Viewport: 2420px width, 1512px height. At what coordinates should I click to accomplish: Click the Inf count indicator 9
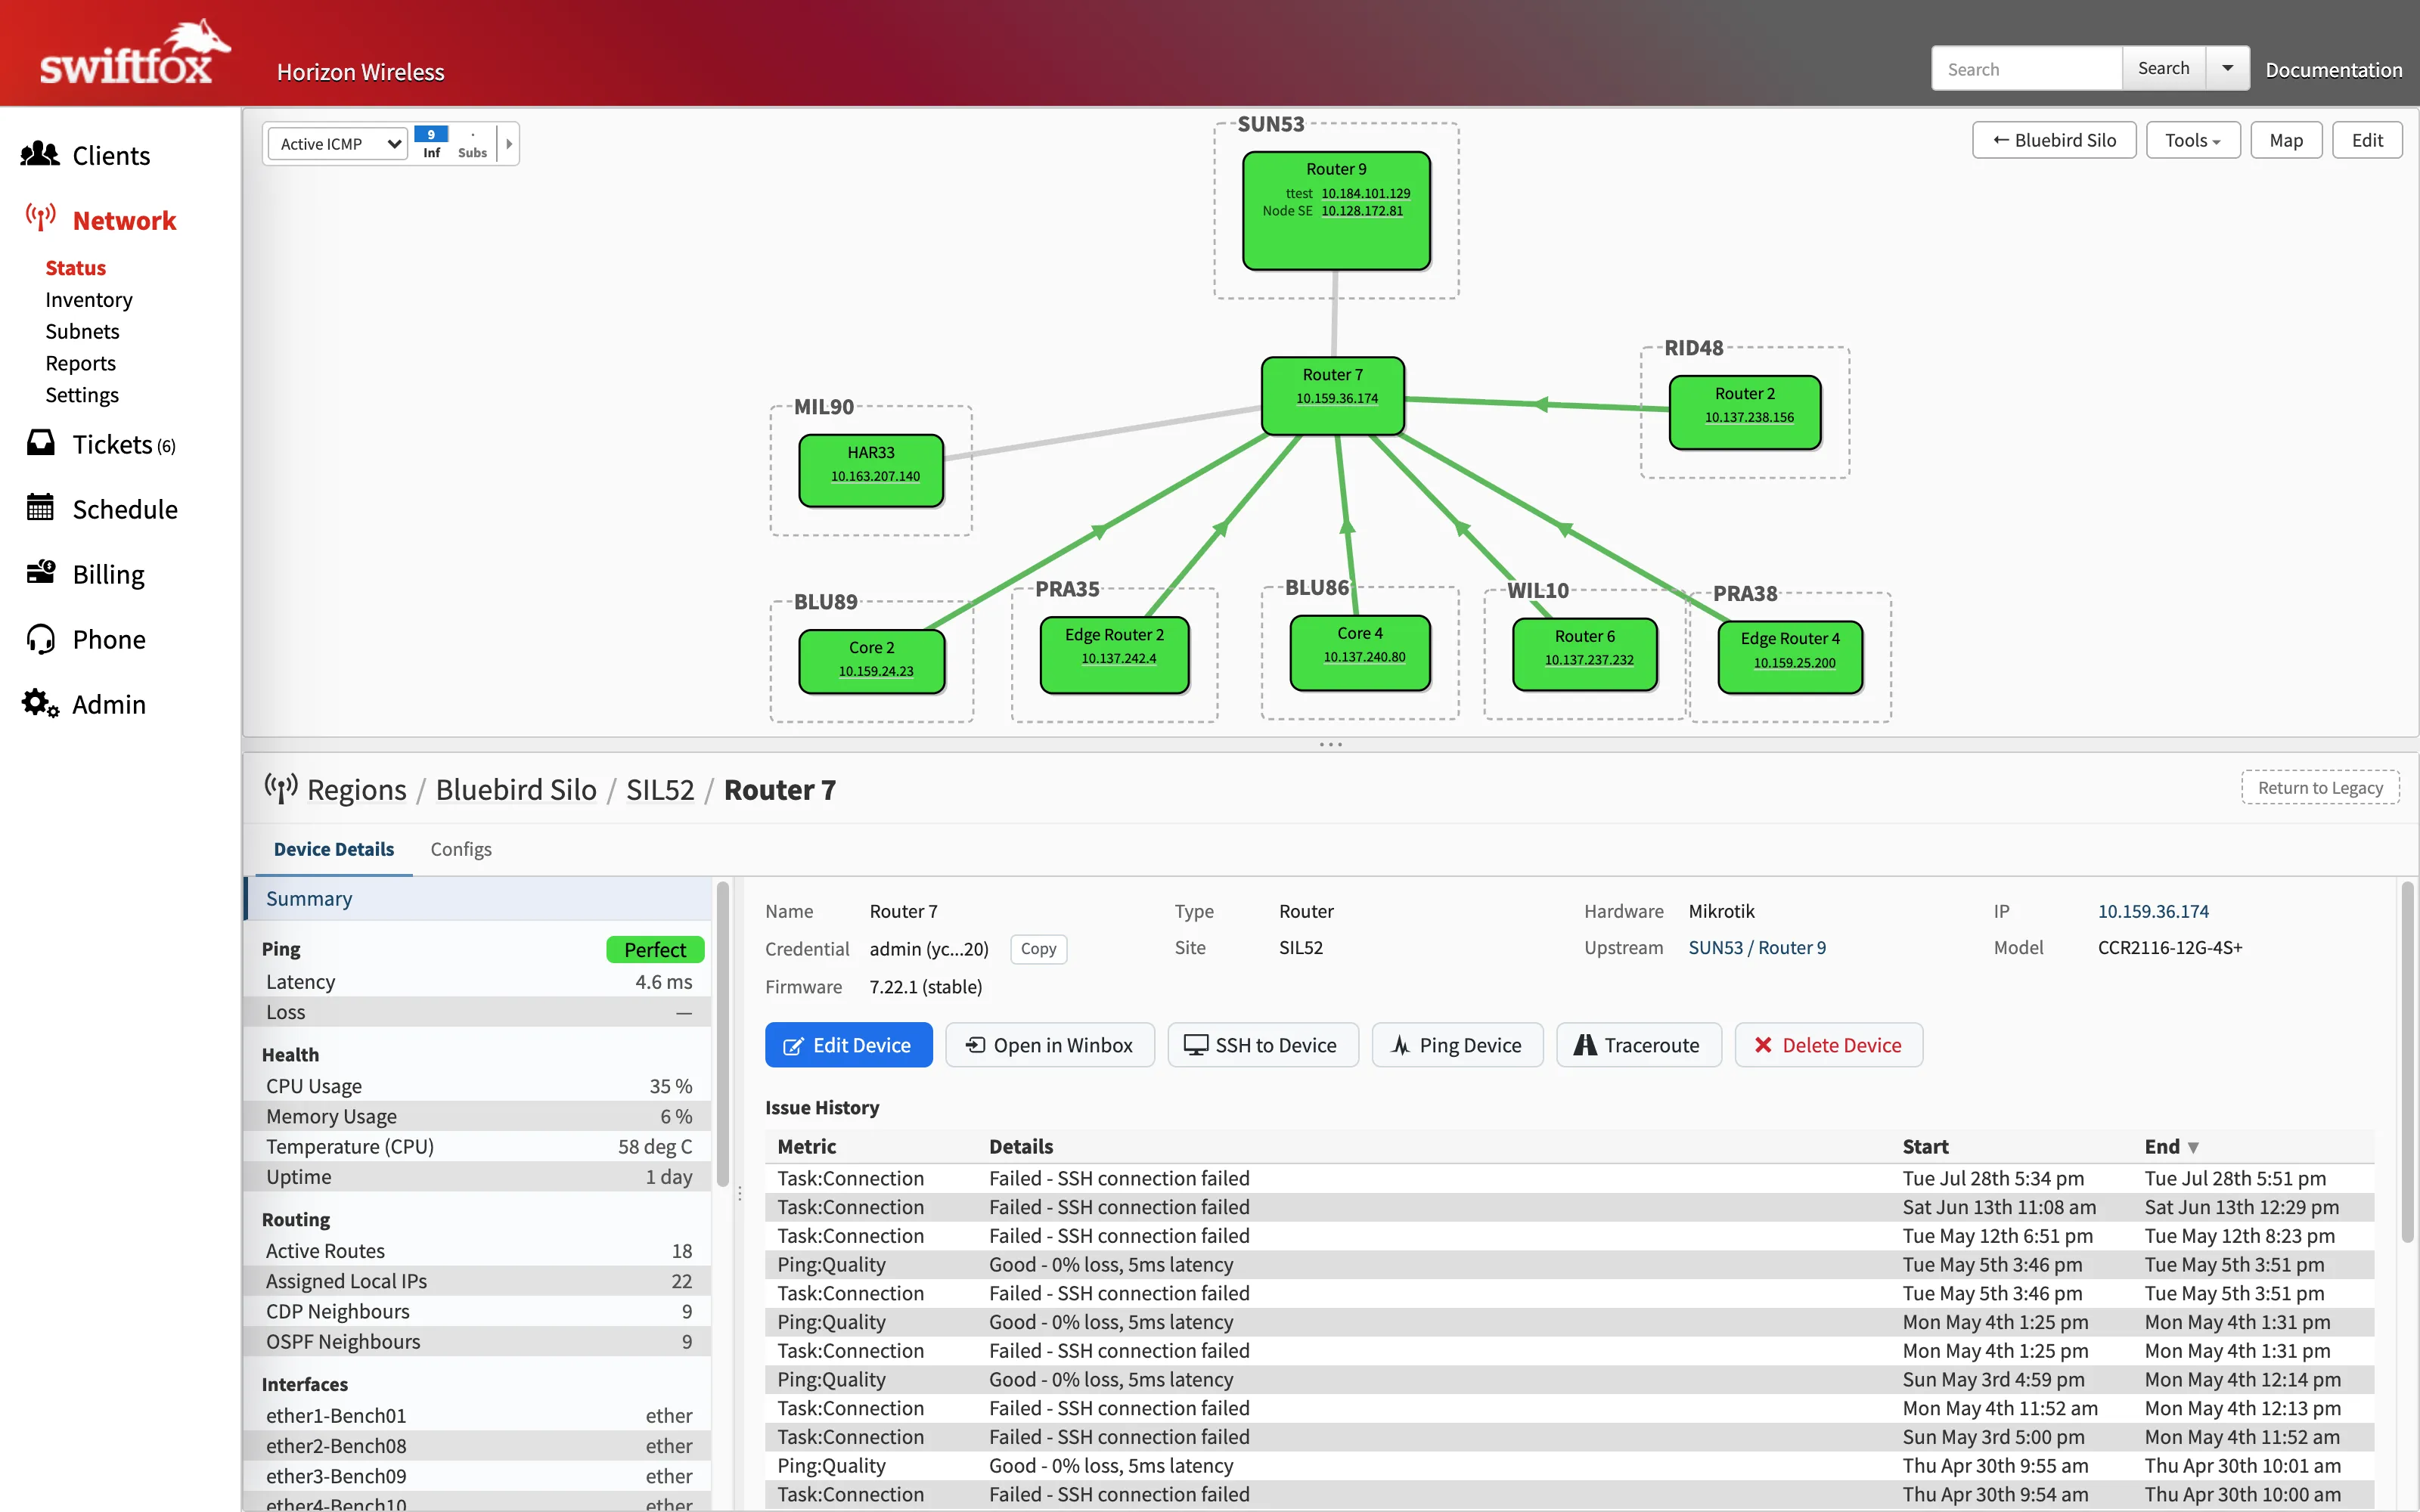tap(431, 143)
